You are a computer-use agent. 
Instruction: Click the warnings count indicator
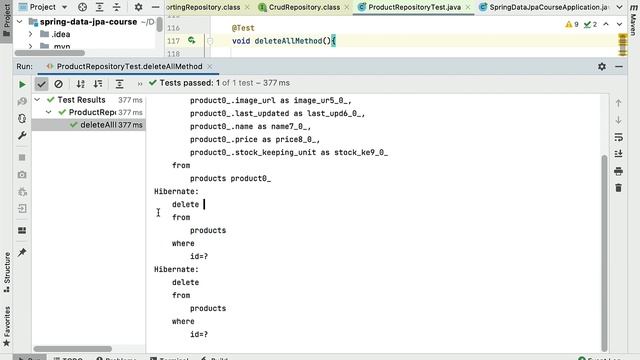click(572, 24)
